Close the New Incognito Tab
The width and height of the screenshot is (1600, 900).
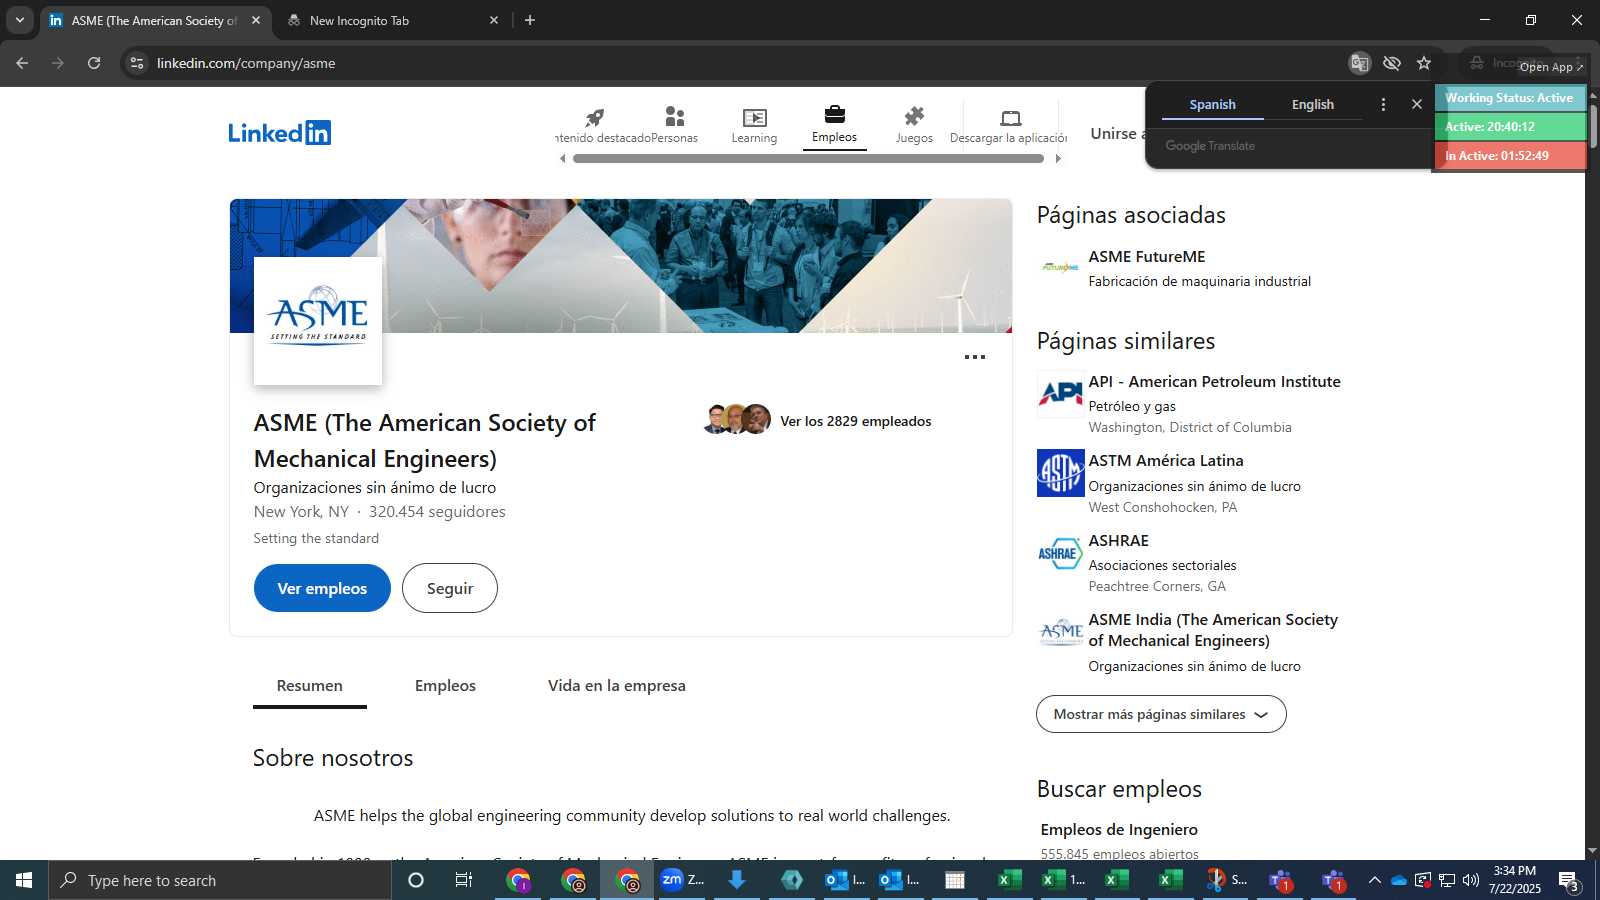click(493, 20)
